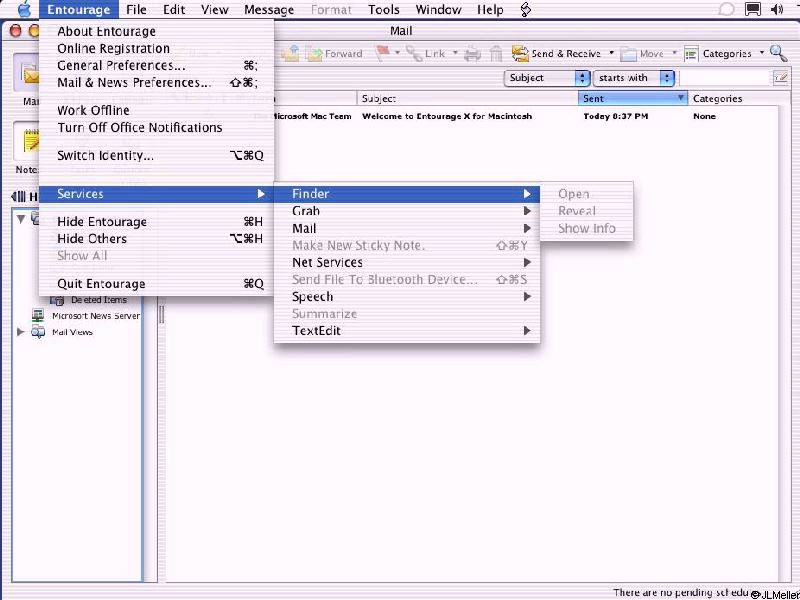Click the Move toolbar button
800x600 pixels.
(x=641, y=54)
